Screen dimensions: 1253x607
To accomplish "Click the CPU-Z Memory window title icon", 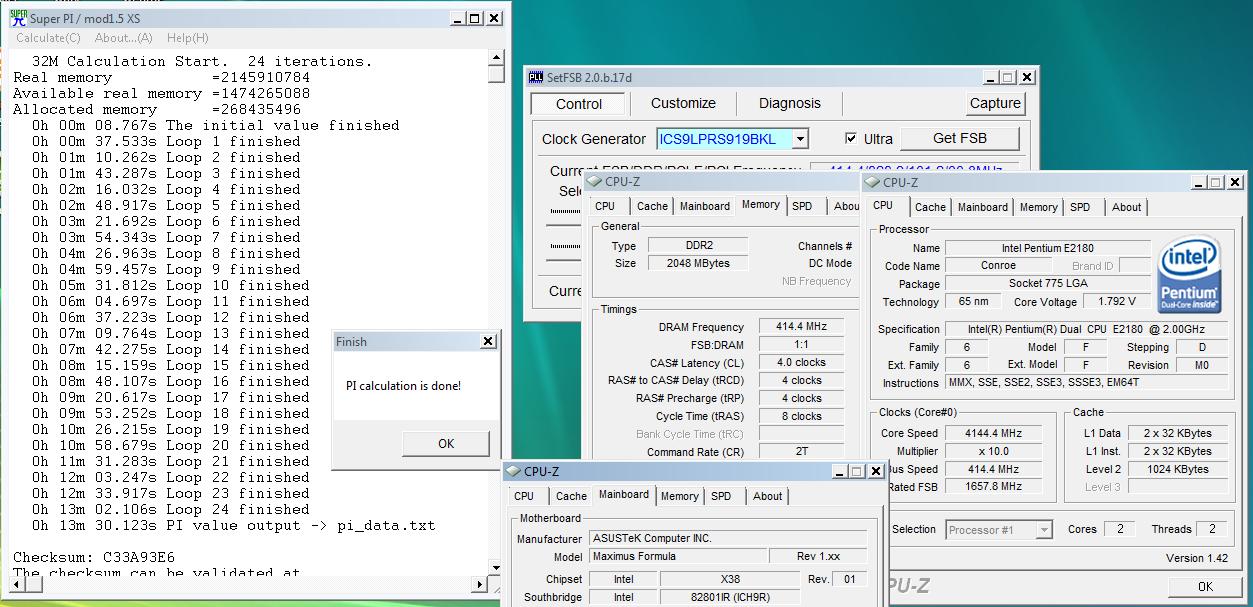I will point(593,181).
